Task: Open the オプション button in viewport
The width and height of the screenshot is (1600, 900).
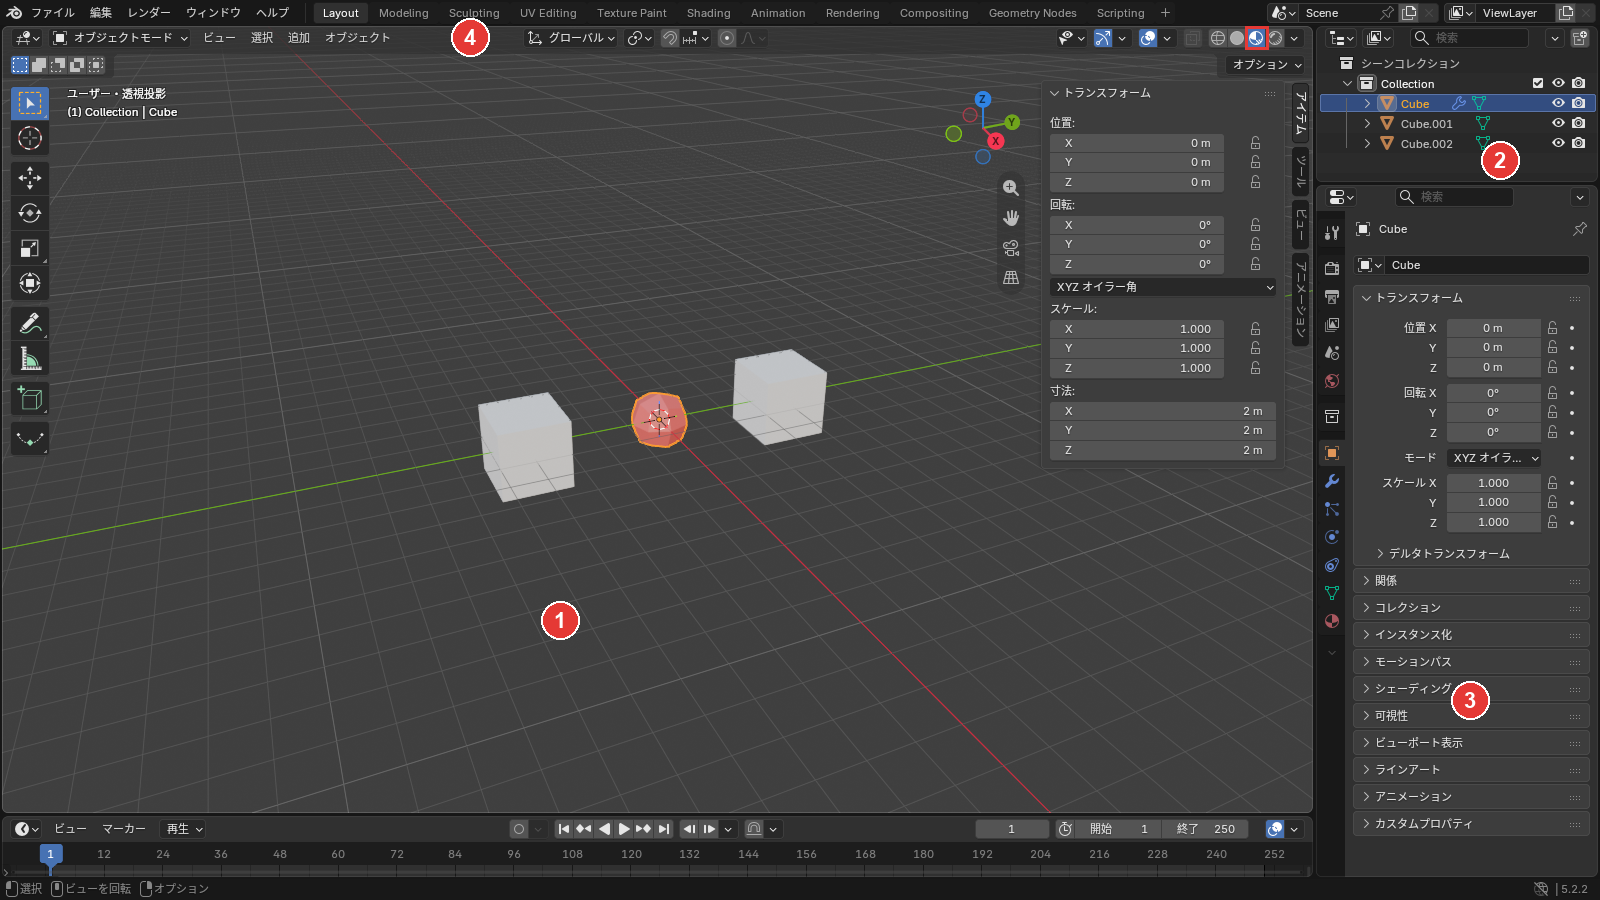Action: [1267, 64]
